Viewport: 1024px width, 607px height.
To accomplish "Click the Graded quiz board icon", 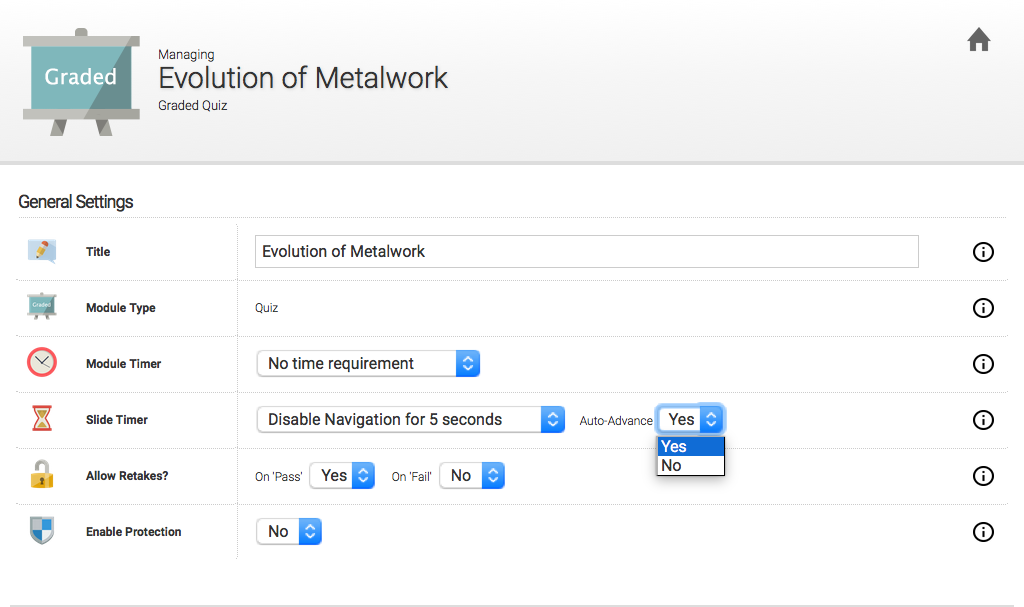I will pyautogui.click(x=81, y=82).
